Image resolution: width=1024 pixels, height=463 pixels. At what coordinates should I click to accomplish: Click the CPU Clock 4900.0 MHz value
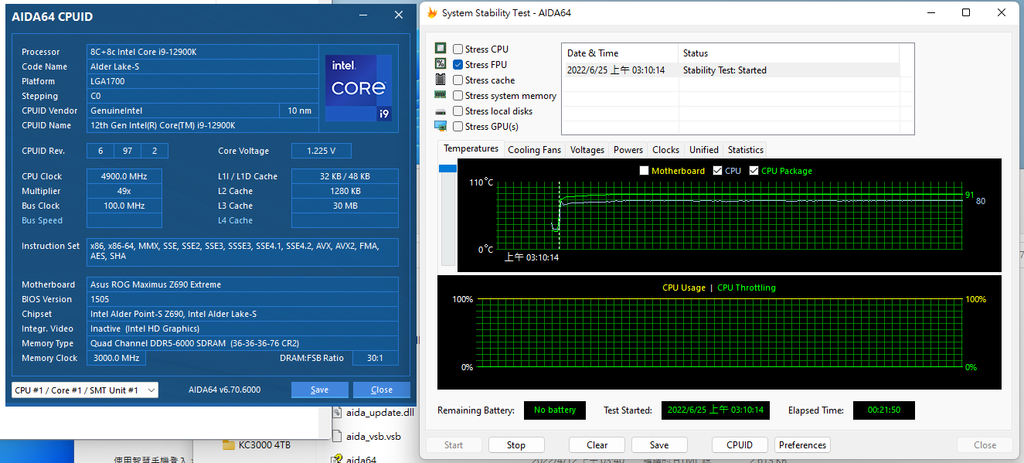click(x=124, y=176)
